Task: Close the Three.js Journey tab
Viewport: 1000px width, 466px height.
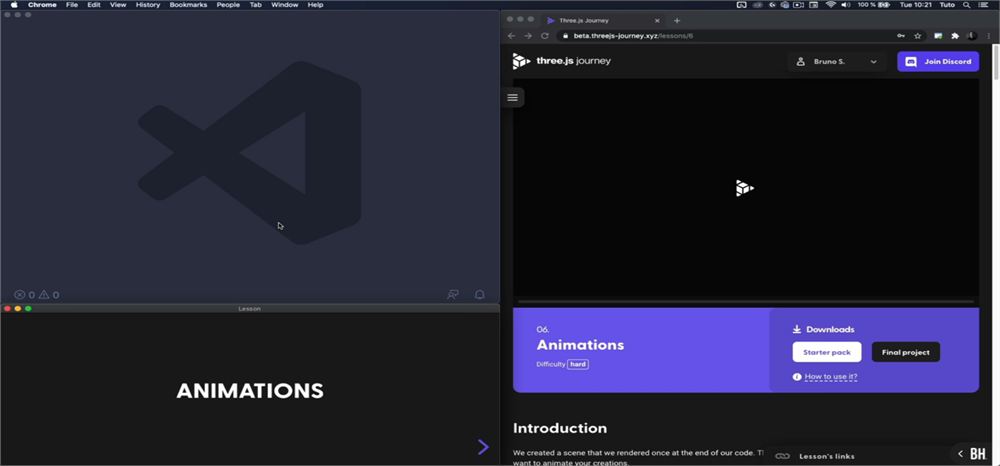Action: (657, 20)
